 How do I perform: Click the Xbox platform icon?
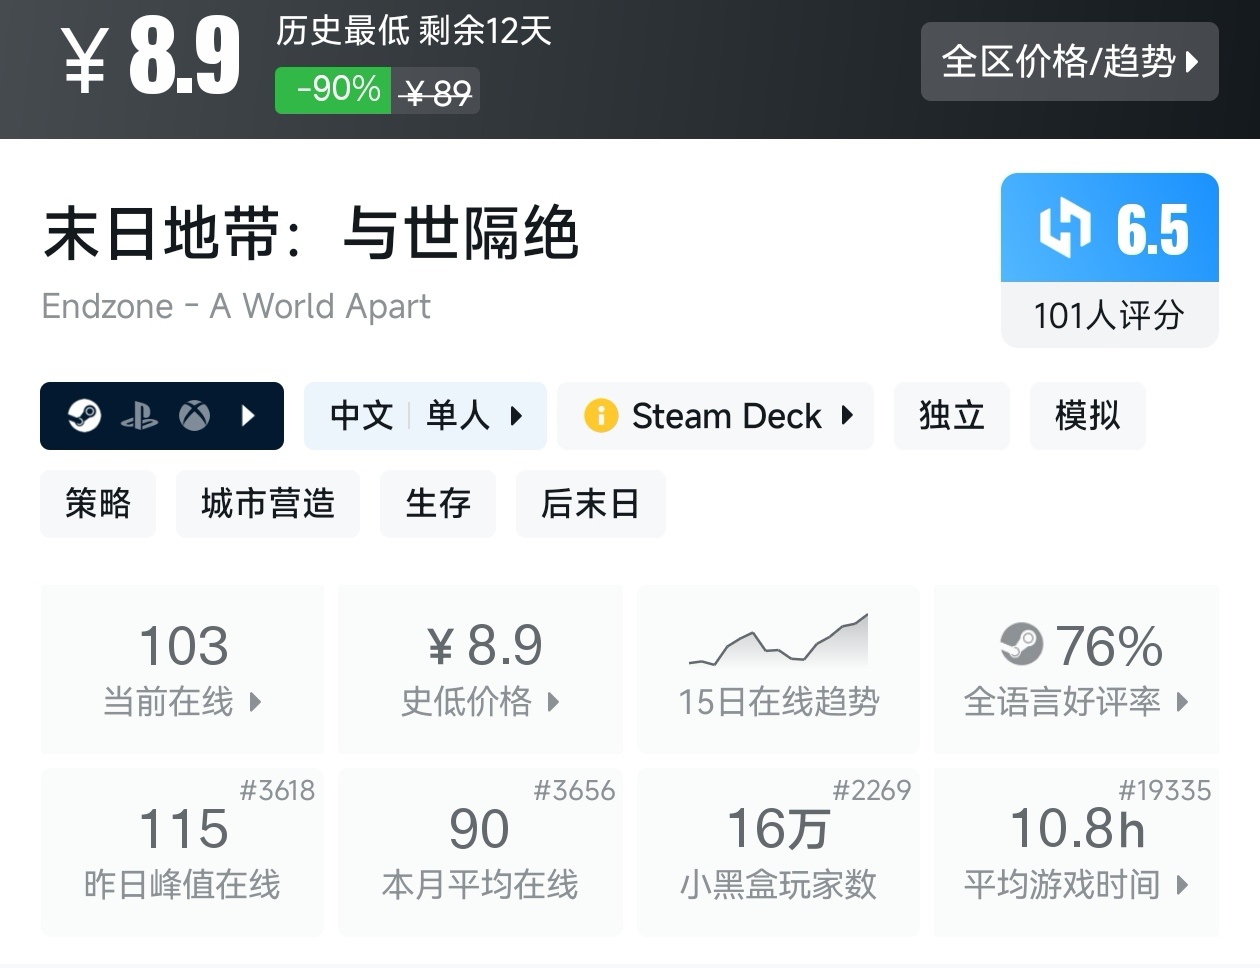coord(194,415)
